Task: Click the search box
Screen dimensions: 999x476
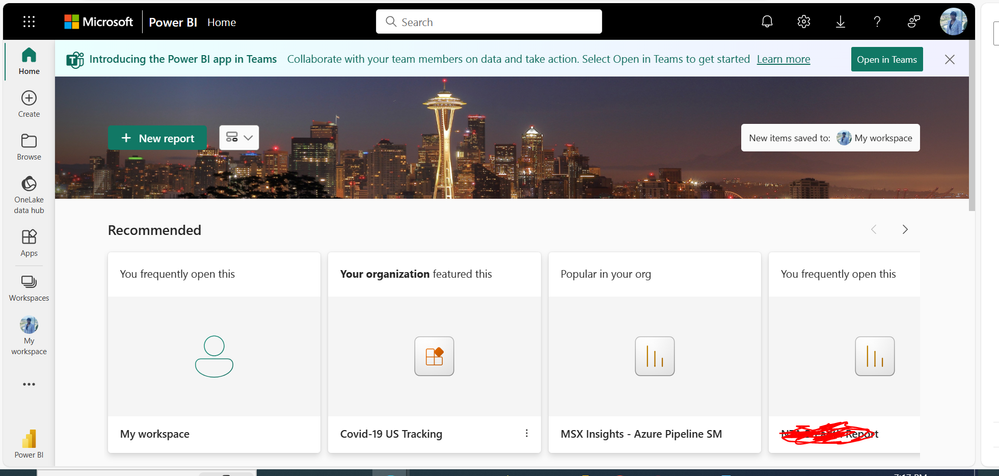Action: coord(489,22)
